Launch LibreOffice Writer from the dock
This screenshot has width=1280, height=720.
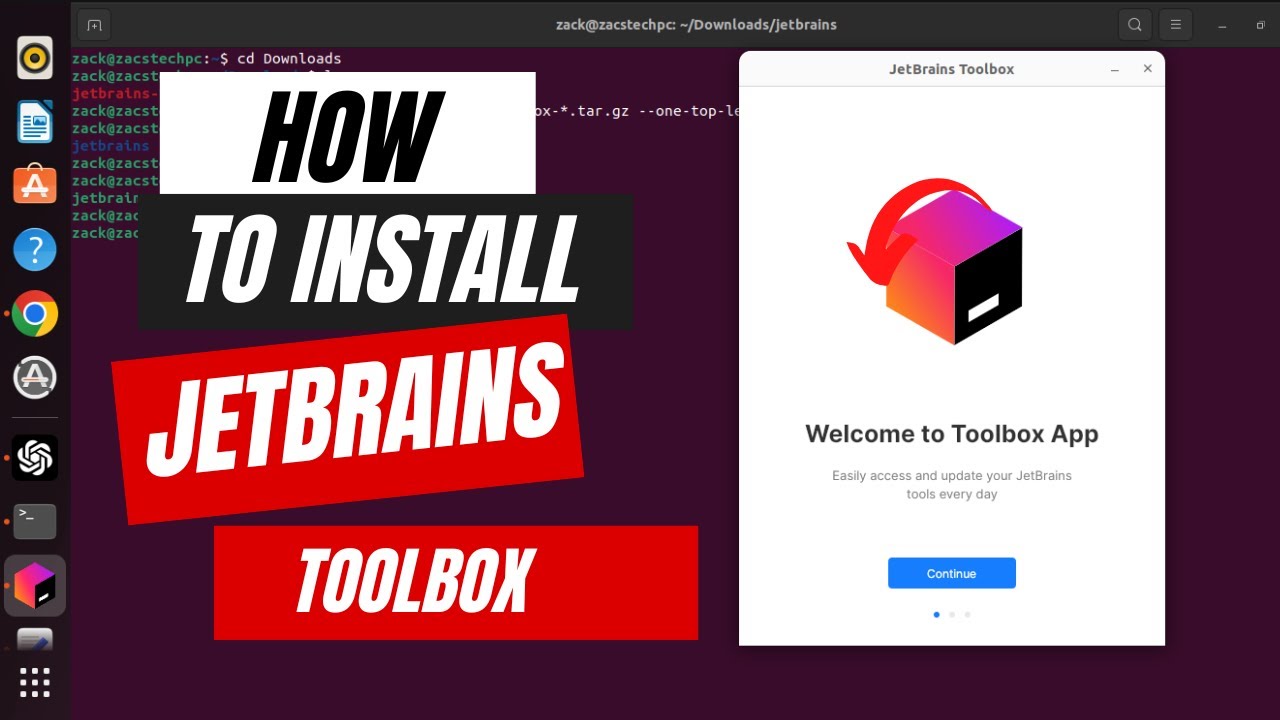click(x=35, y=122)
